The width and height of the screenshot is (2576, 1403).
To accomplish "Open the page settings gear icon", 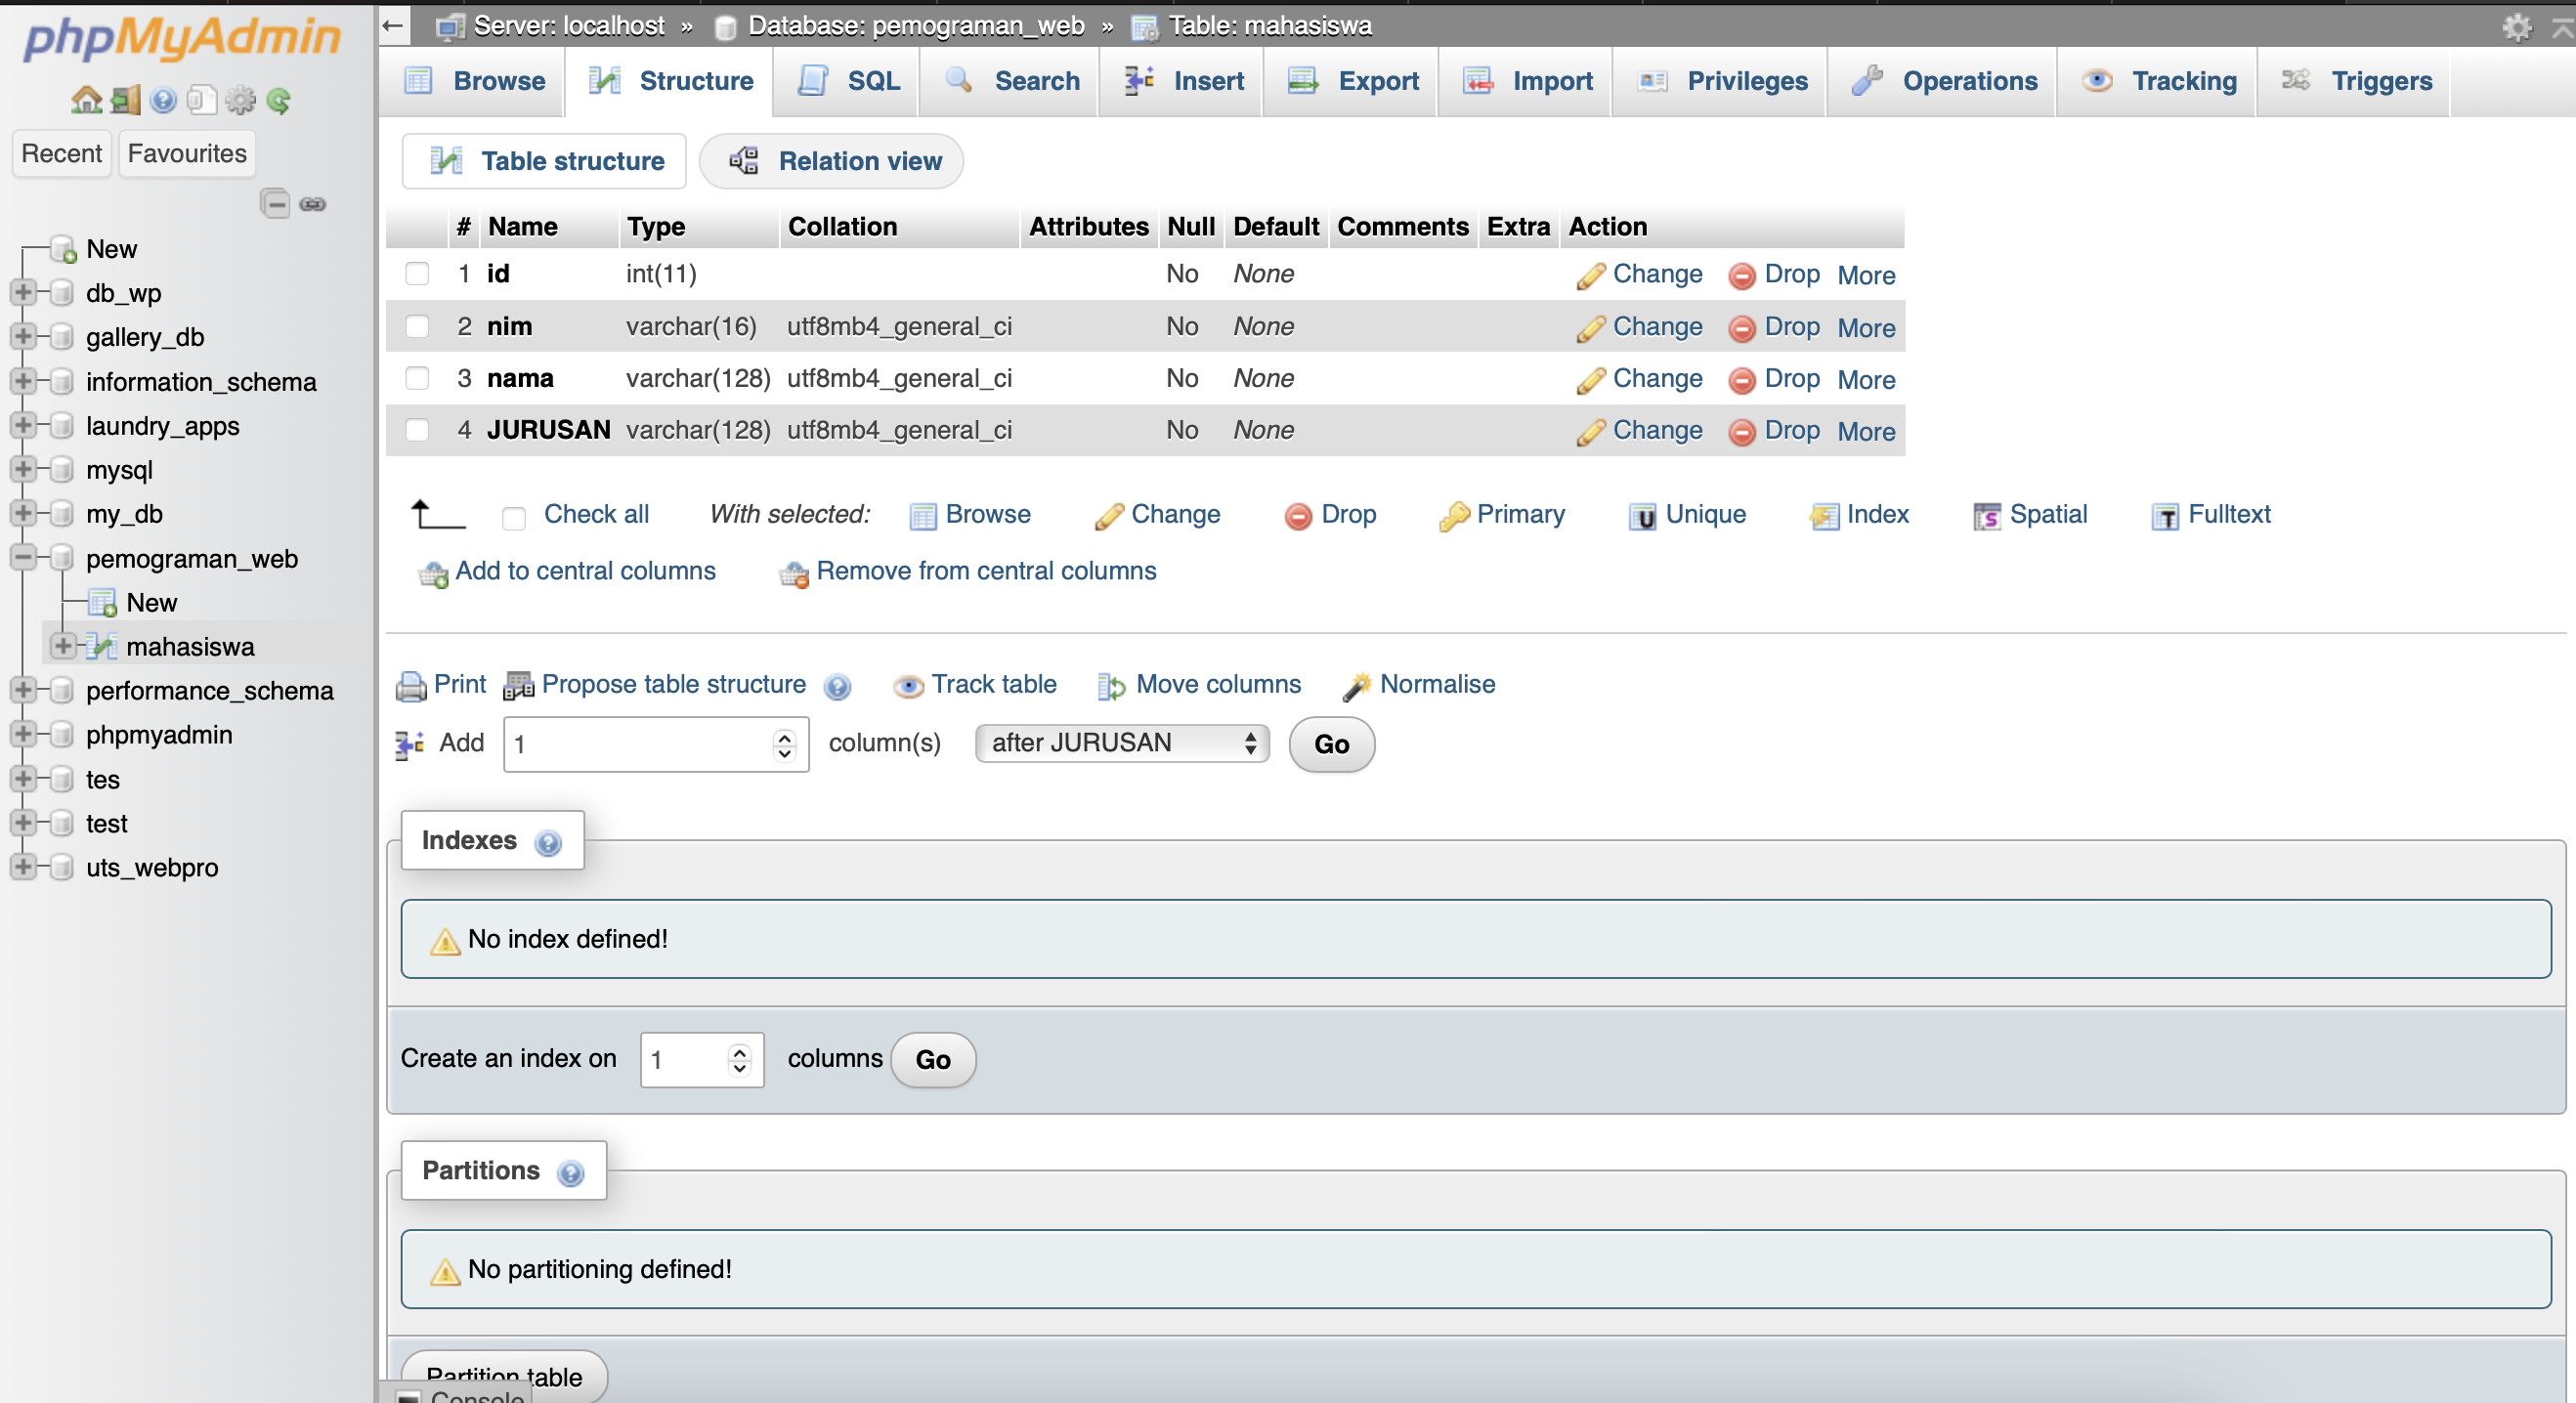I will point(2516,27).
